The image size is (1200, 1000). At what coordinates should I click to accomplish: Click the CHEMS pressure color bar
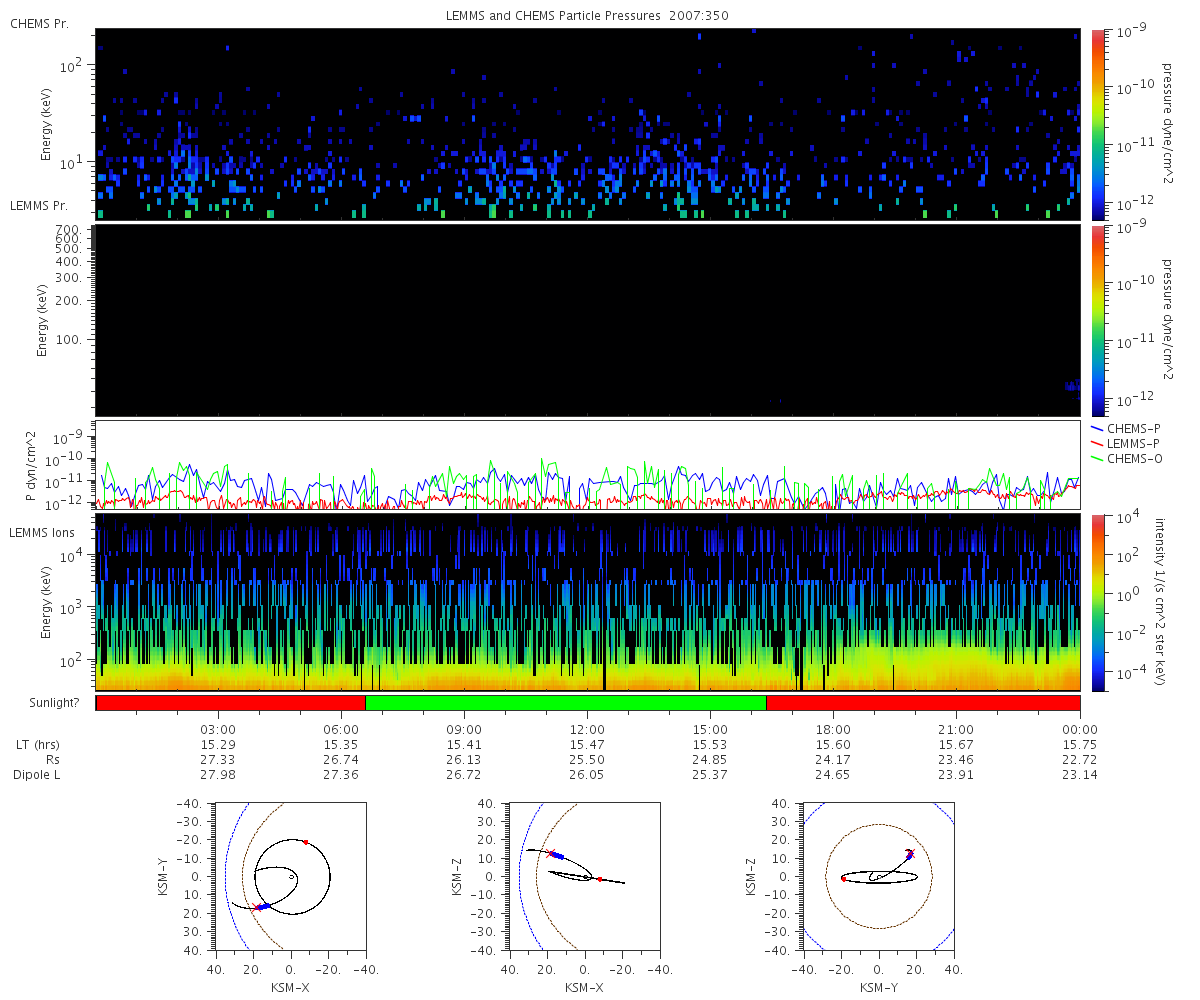point(1097,124)
